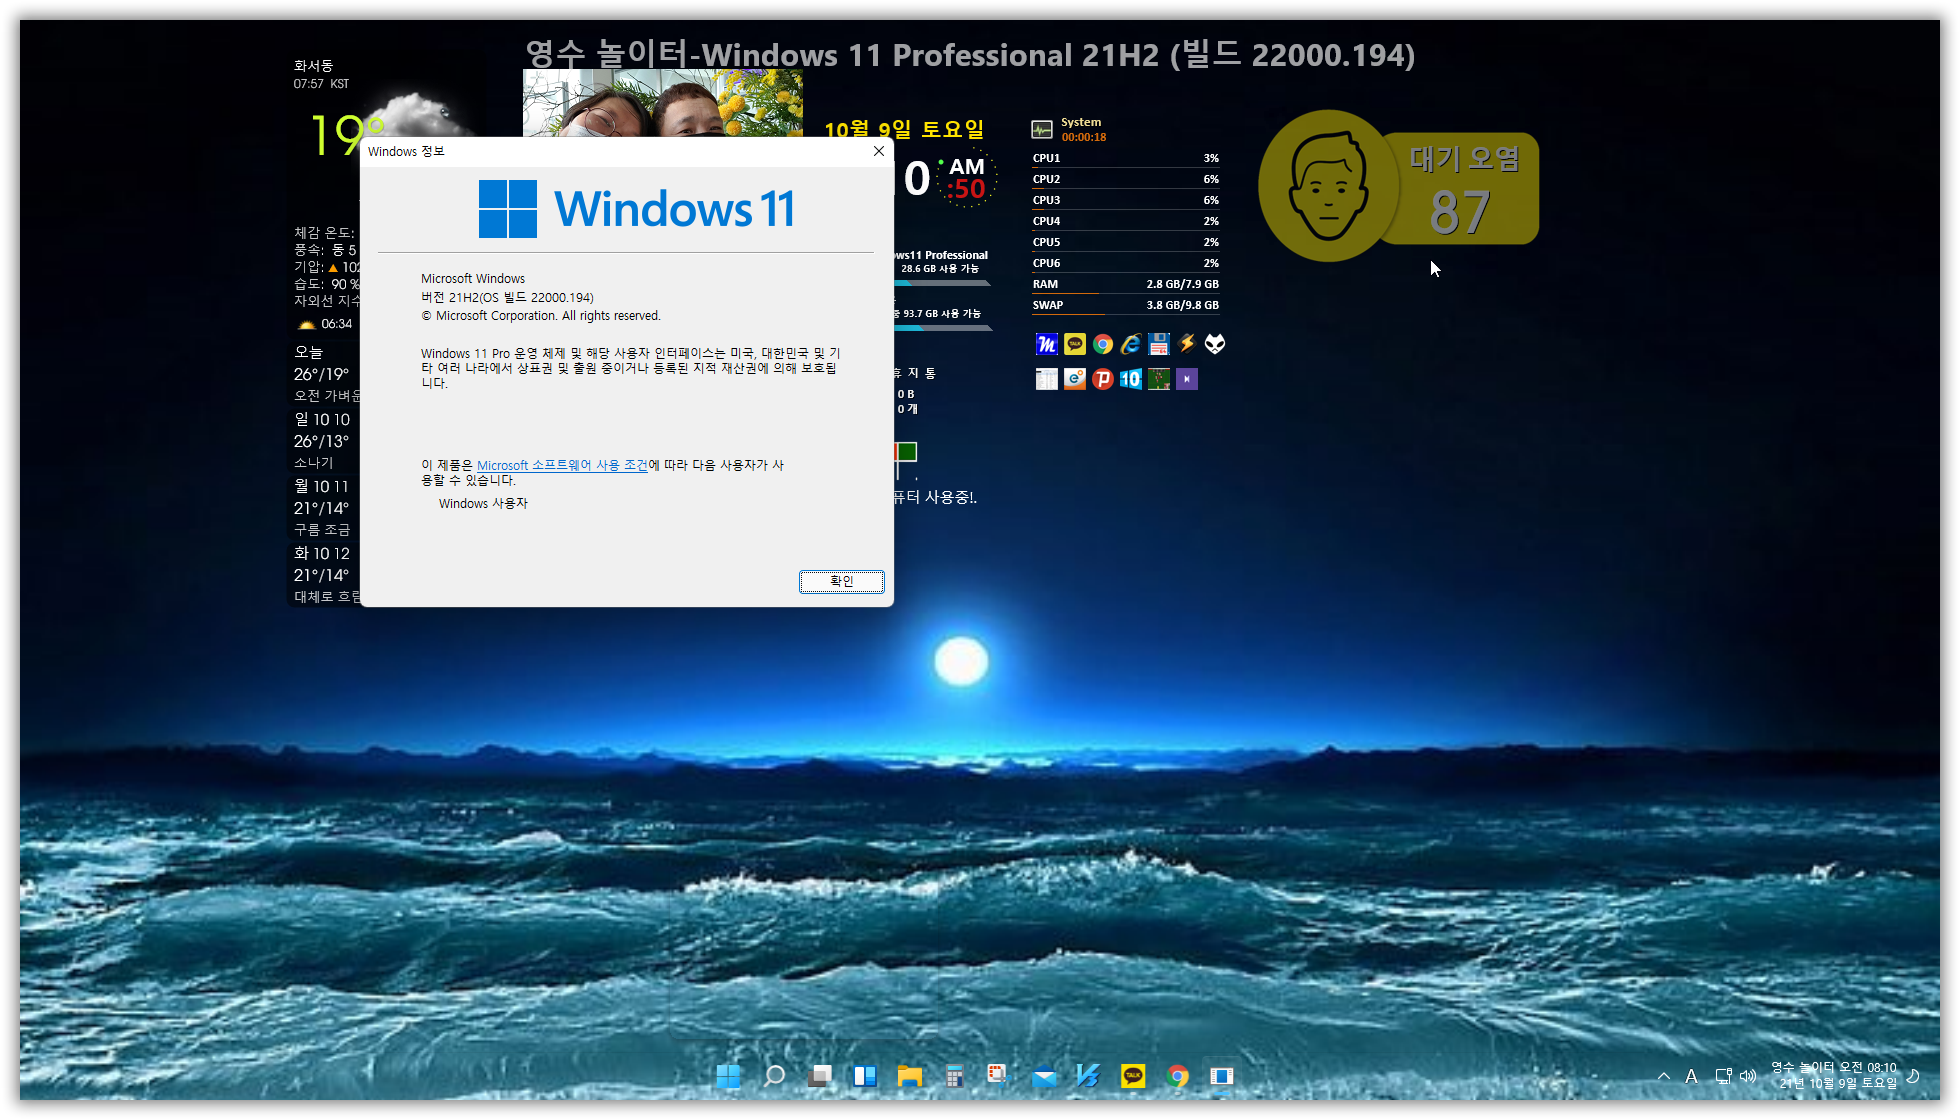
Task: Select the 화 10 12 forecast row
Action: tap(325, 574)
